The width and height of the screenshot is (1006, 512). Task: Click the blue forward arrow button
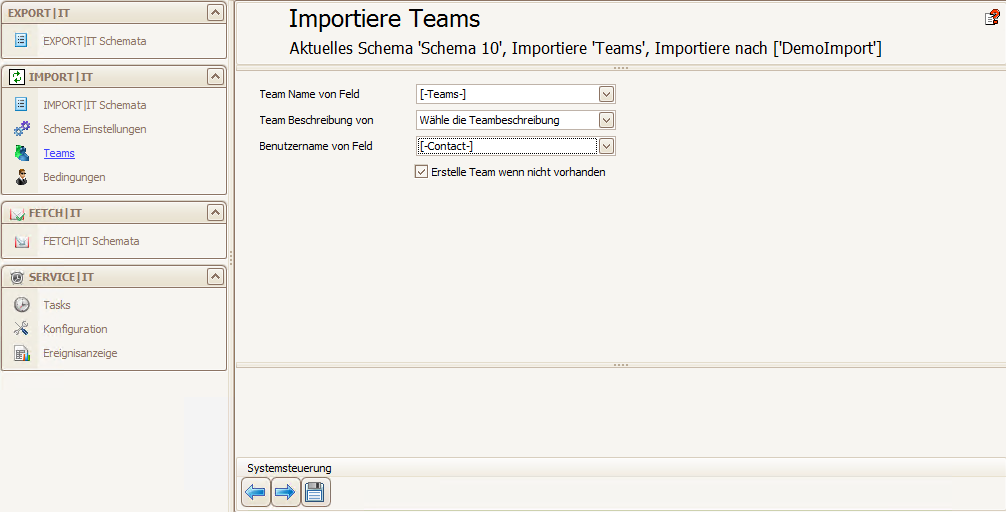(x=286, y=492)
